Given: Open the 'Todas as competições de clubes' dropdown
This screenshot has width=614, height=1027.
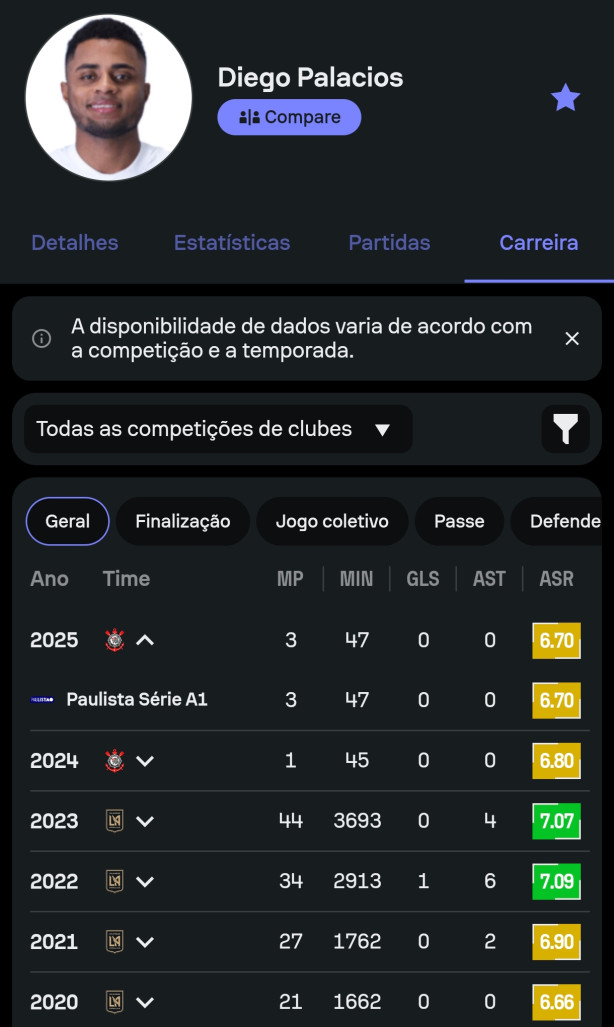Looking at the screenshot, I should (216, 429).
